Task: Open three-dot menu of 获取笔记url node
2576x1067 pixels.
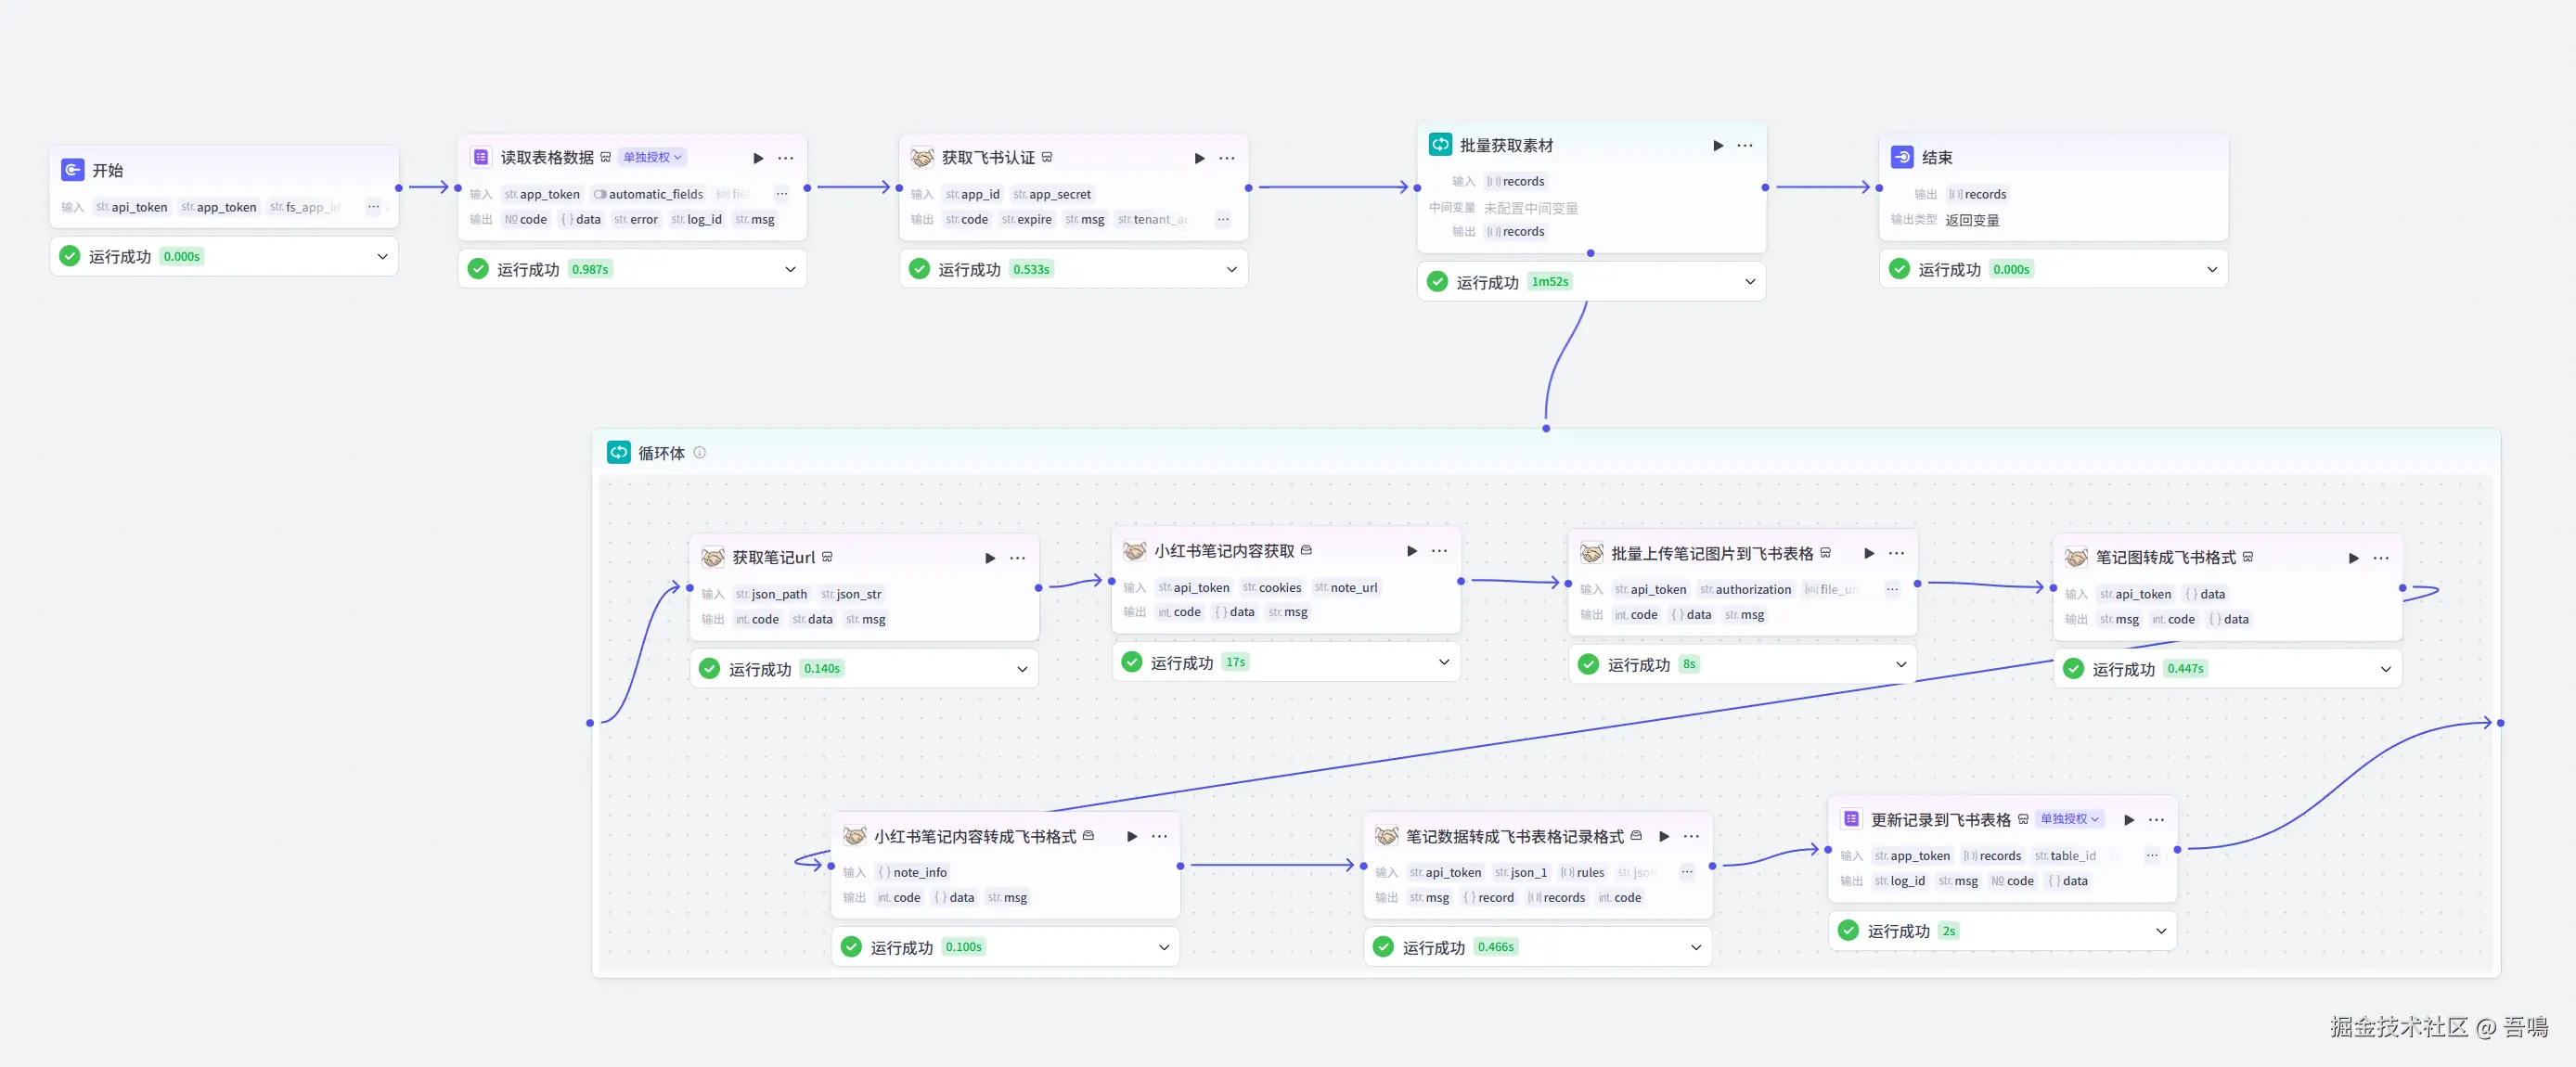Action: pyautogui.click(x=1017, y=558)
